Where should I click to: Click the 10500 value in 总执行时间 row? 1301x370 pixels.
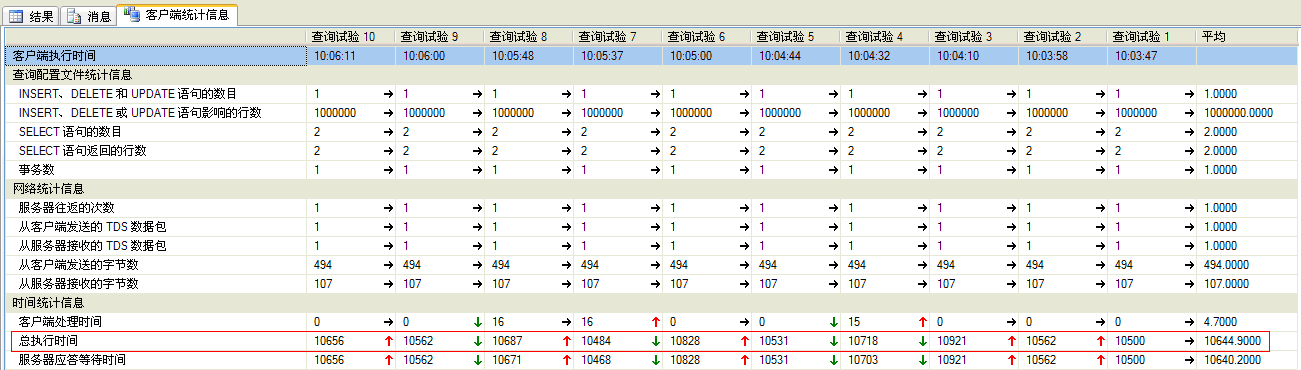coord(1130,340)
